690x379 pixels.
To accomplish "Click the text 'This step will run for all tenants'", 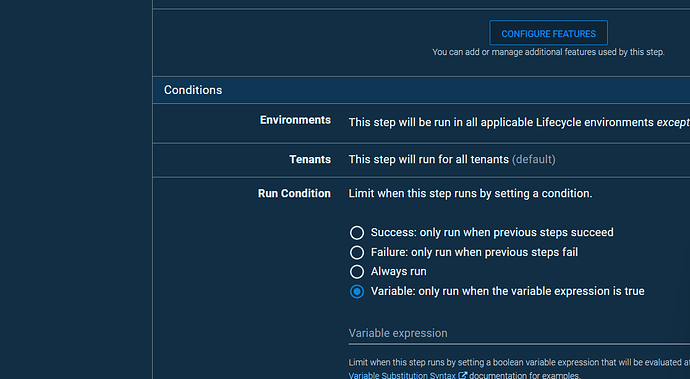I will point(429,159).
